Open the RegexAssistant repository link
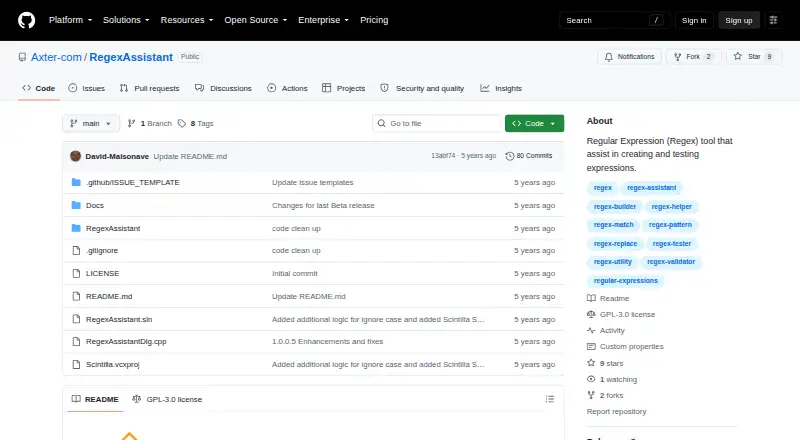The image size is (800, 440). coord(131,57)
